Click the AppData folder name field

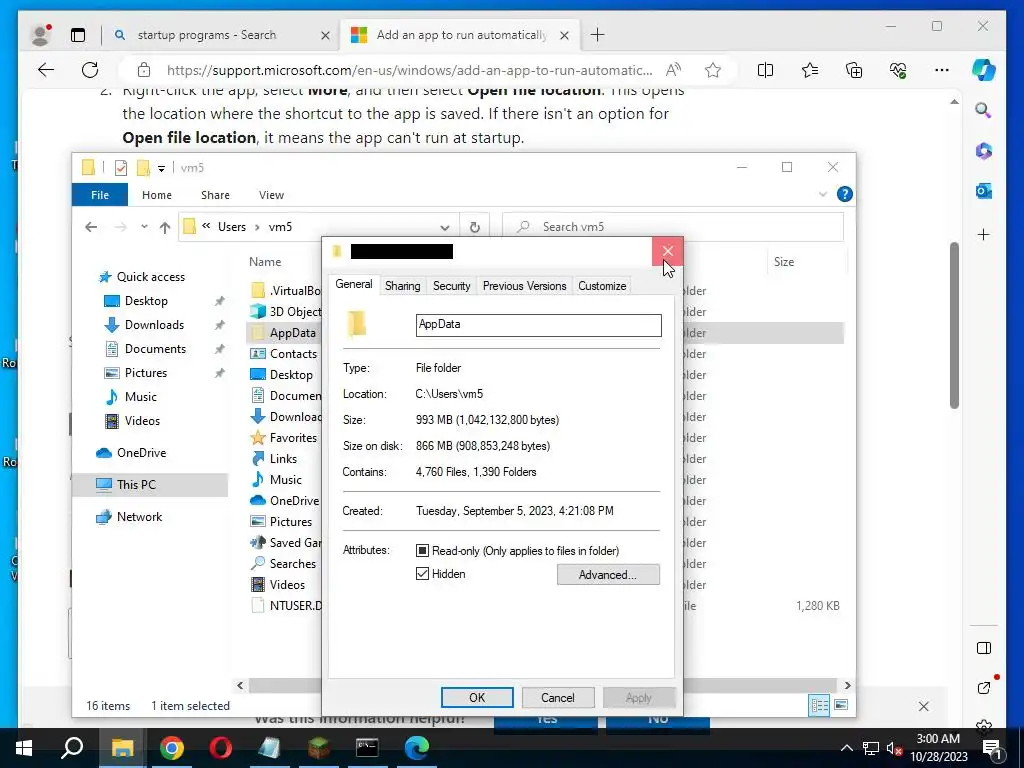pos(538,325)
